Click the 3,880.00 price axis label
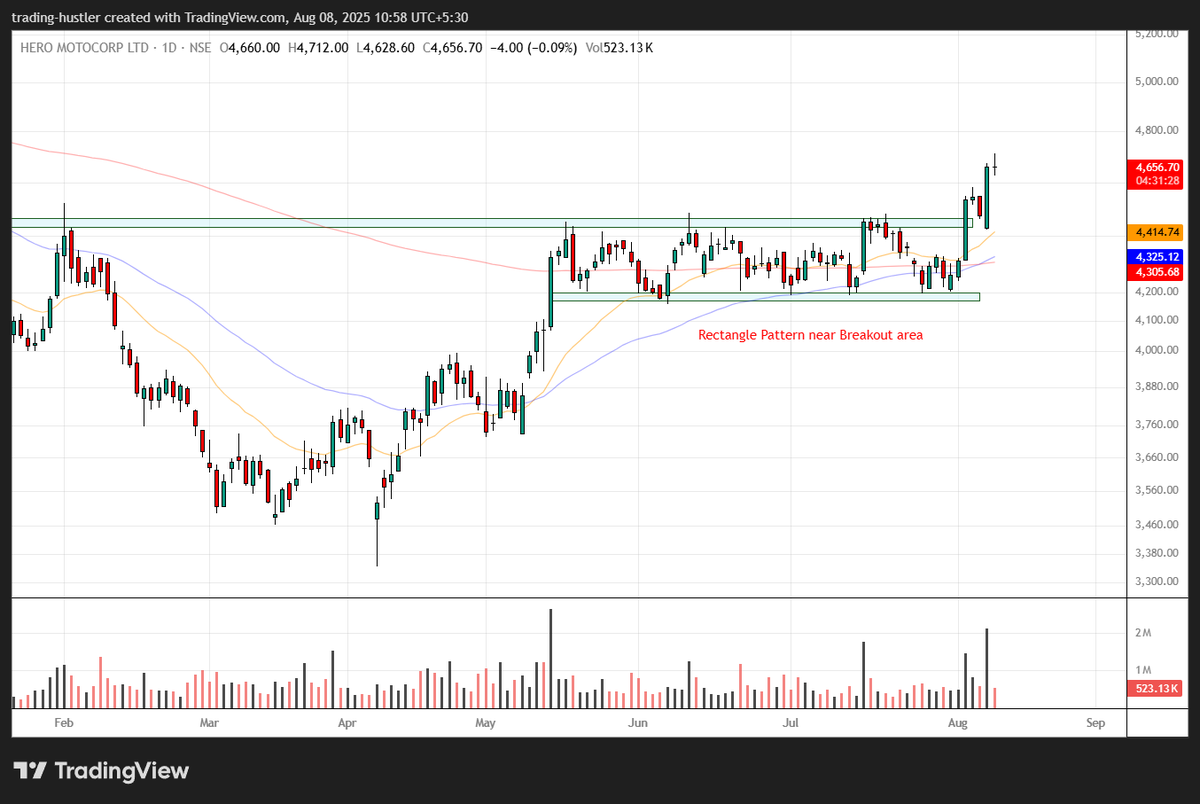1200x804 pixels. [1155, 386]
